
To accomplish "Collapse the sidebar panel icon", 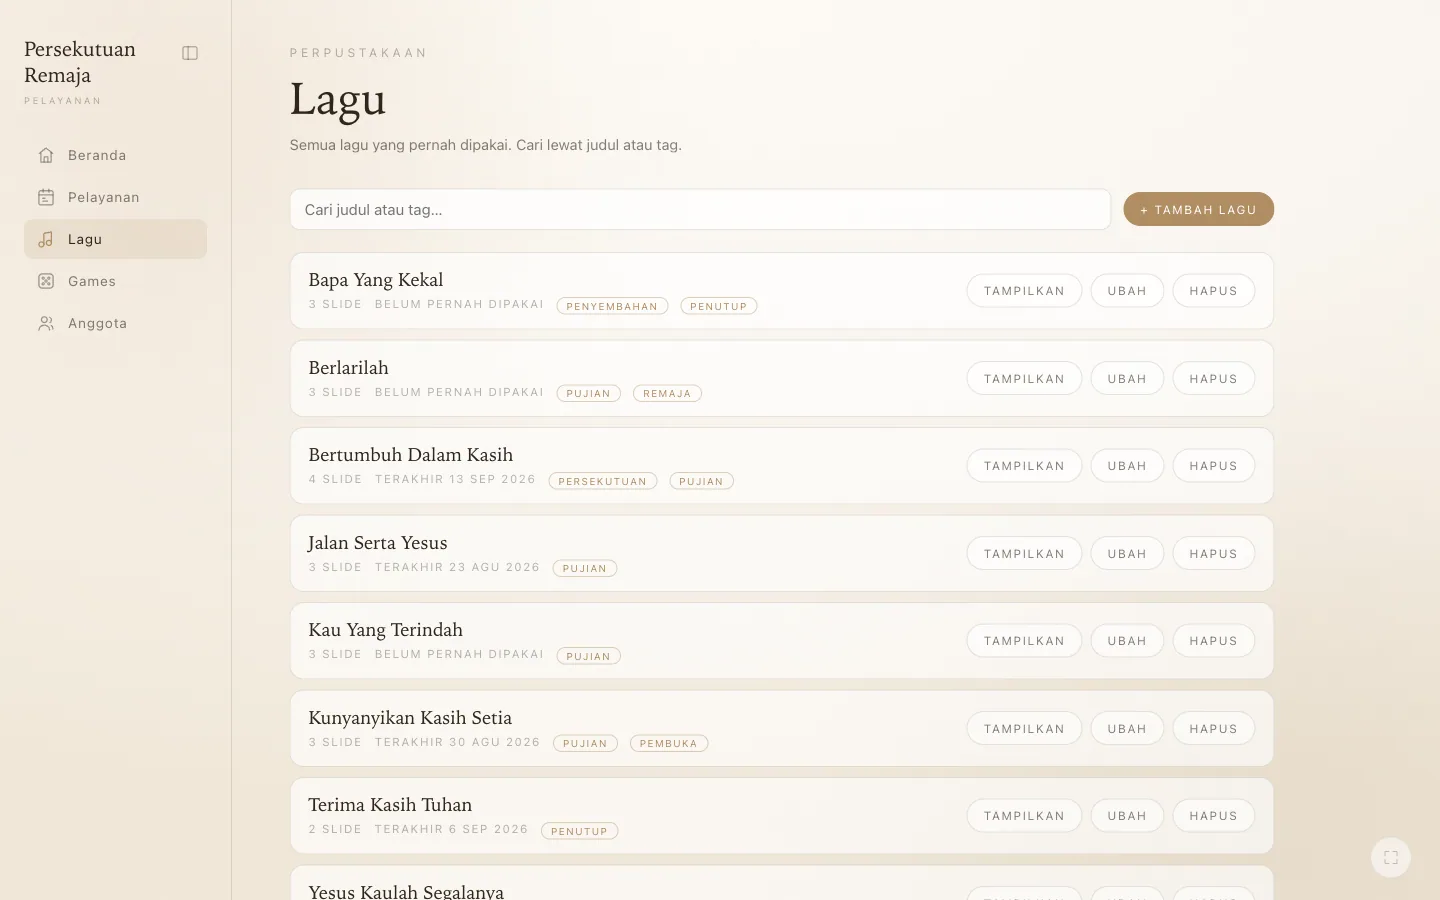I will (x=190, y=53).
